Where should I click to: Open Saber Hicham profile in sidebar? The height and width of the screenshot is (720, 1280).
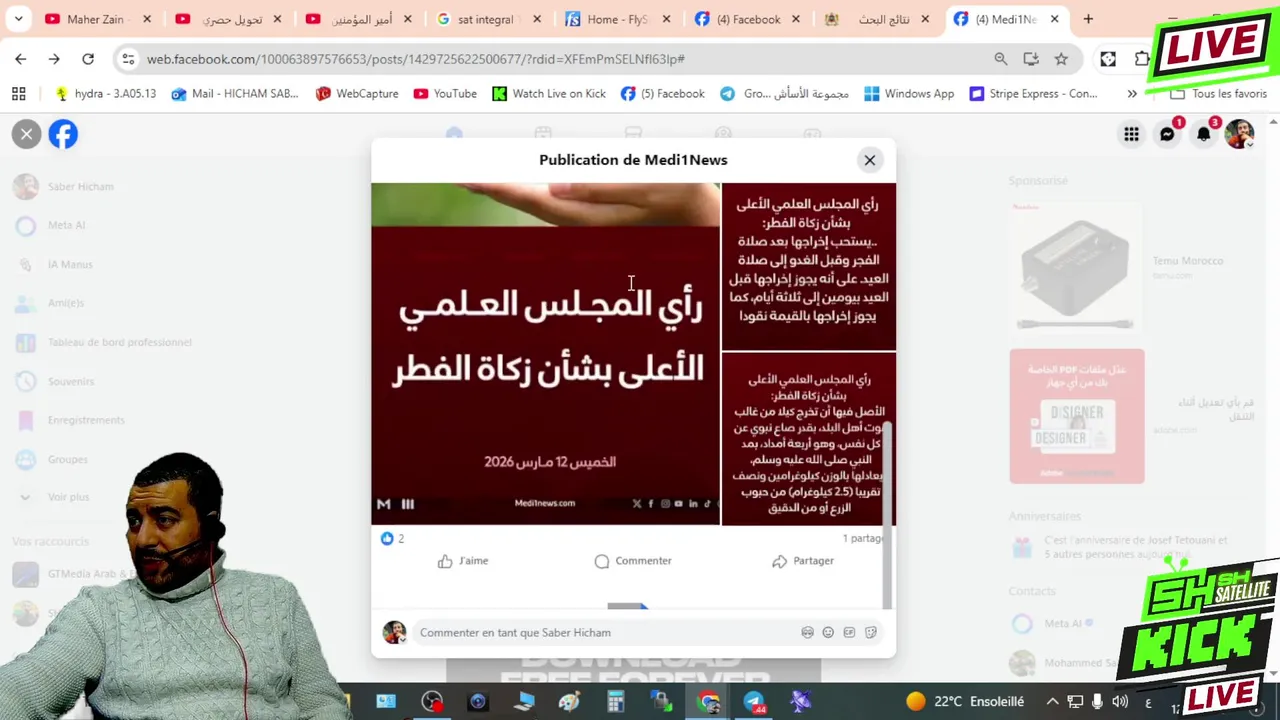click(x=65, y=187)
